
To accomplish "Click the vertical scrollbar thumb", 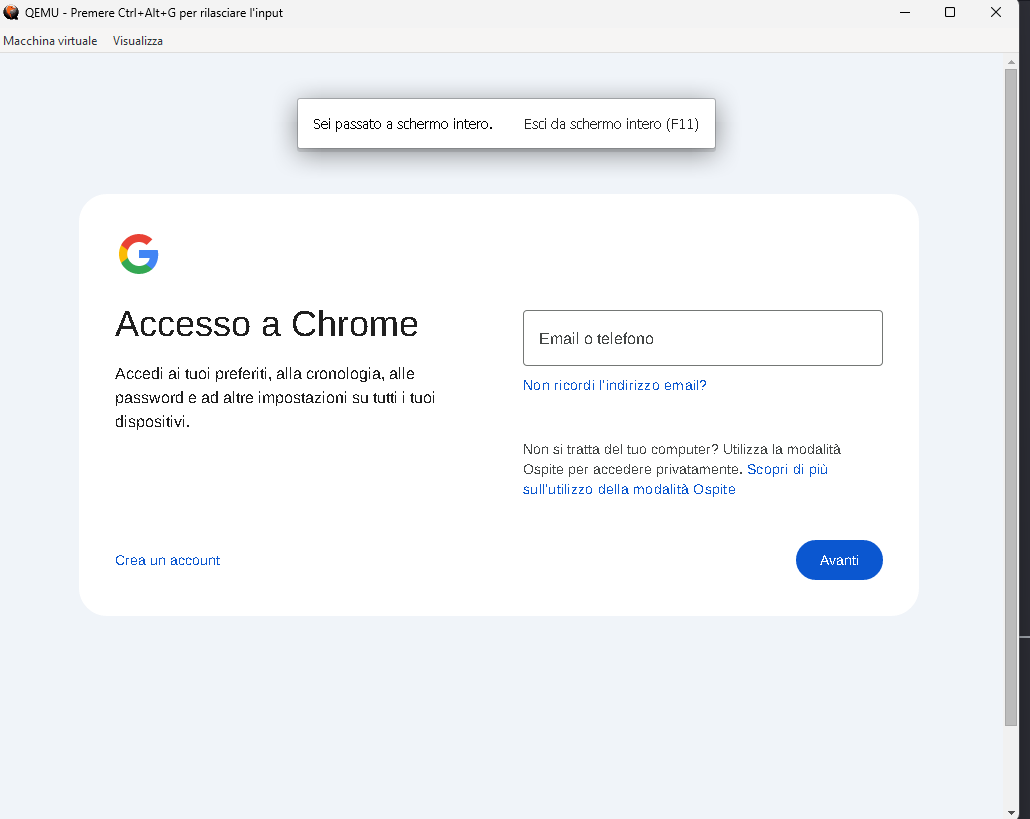I will click(x=1011, y=397).
